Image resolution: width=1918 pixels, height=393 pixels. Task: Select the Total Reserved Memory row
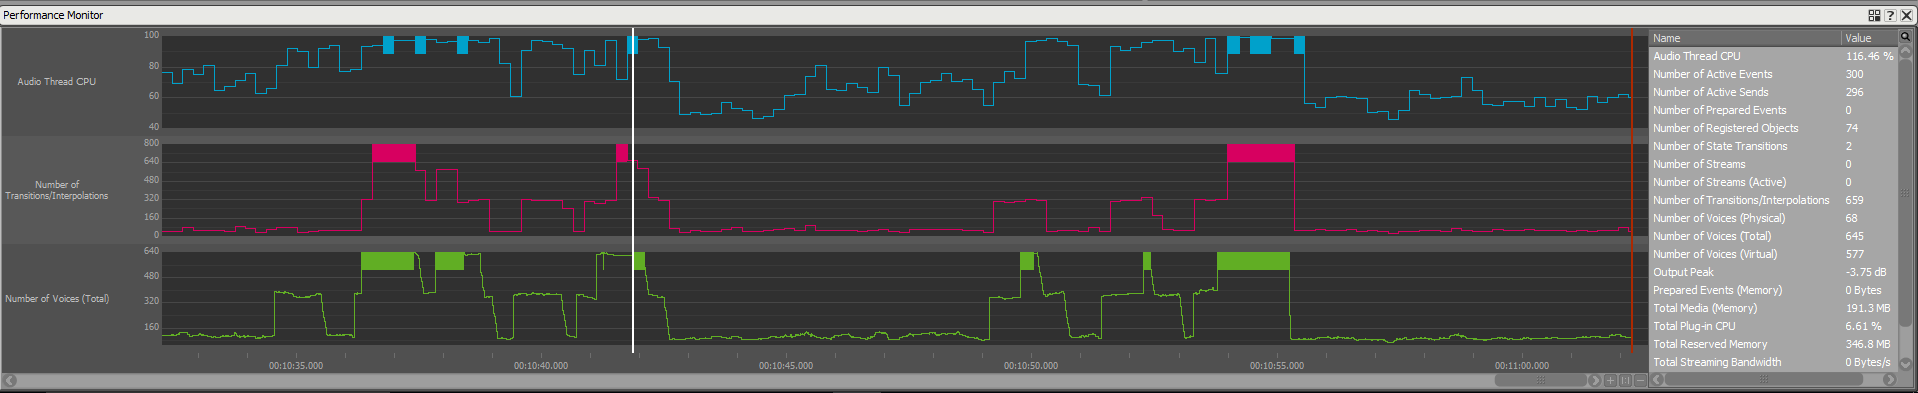1773,344
